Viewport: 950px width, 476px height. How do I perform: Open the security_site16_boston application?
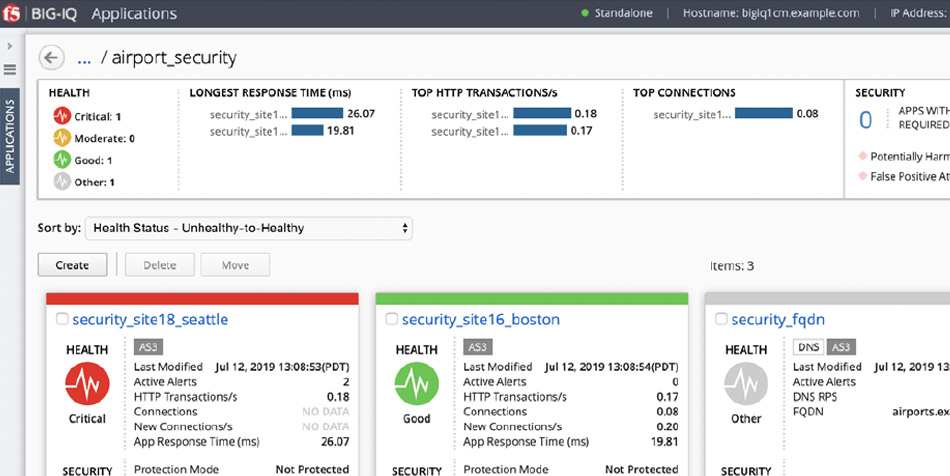(480, 319)
